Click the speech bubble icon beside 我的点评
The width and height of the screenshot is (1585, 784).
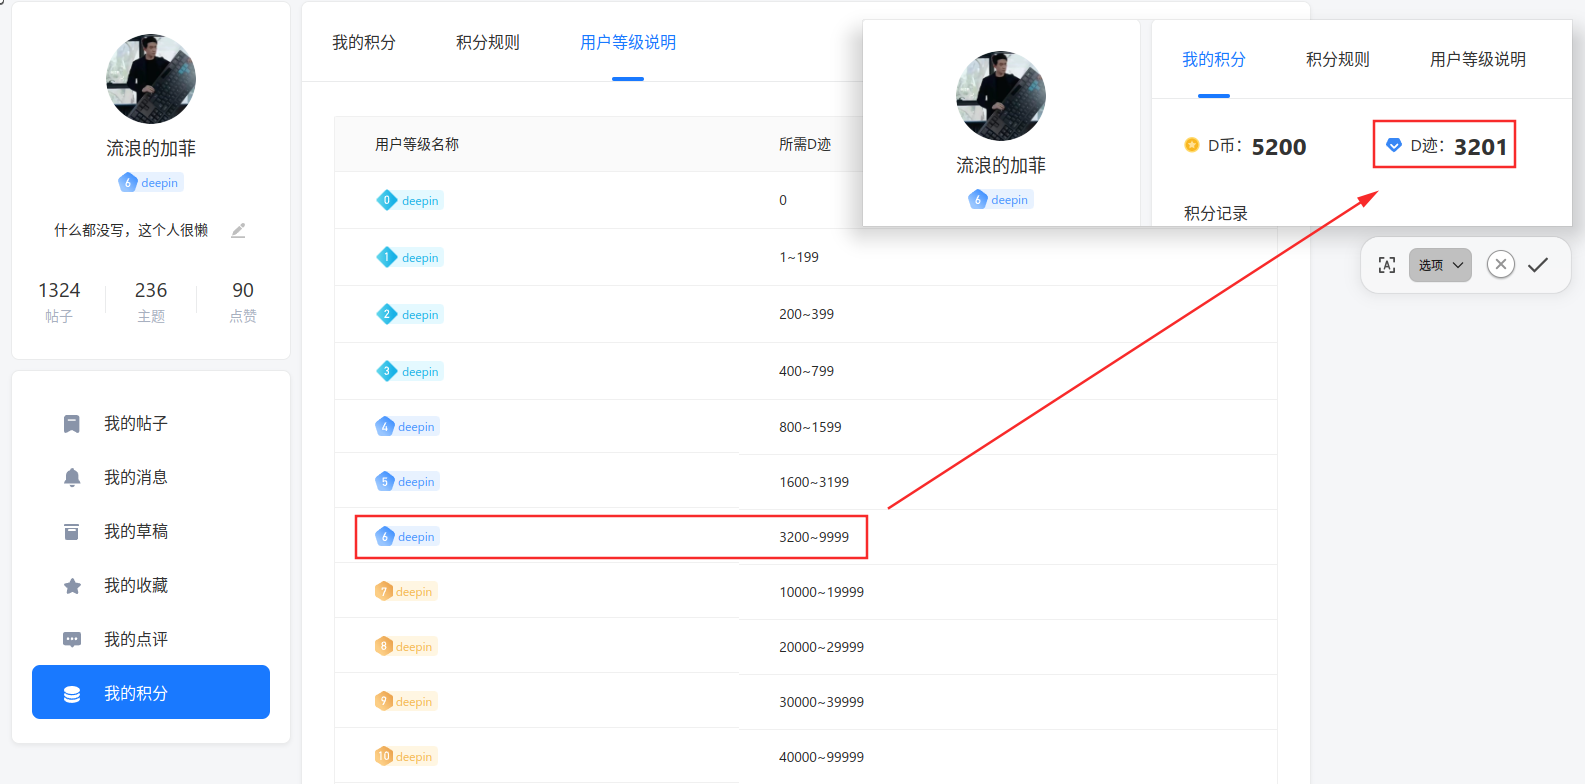[72, 640]
